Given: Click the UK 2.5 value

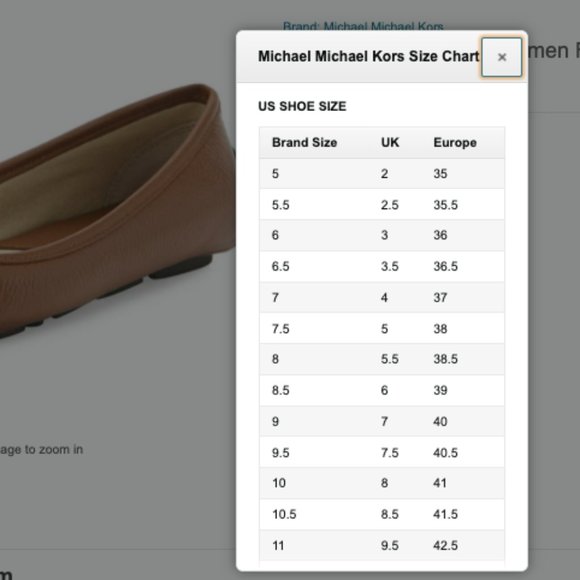Looking at the screenshot, I should tap(390, 205).
